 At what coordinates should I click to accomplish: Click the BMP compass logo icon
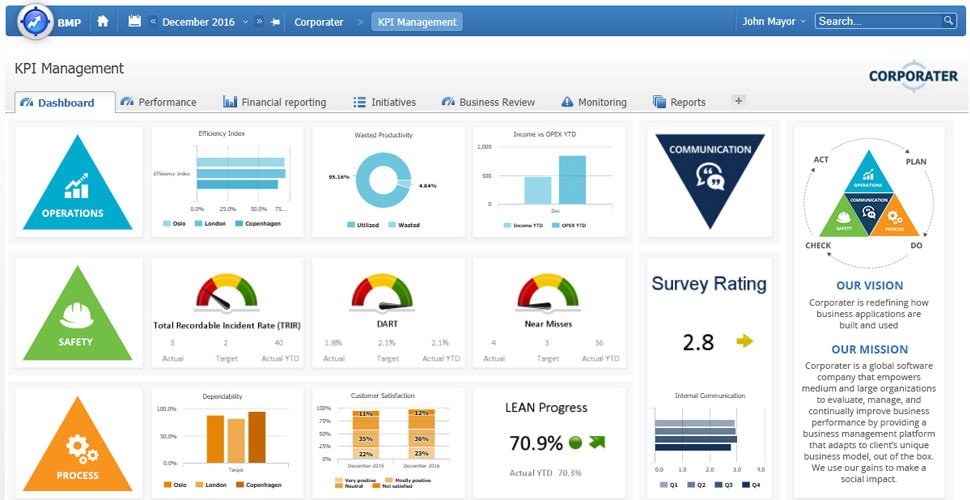(36, 21)
